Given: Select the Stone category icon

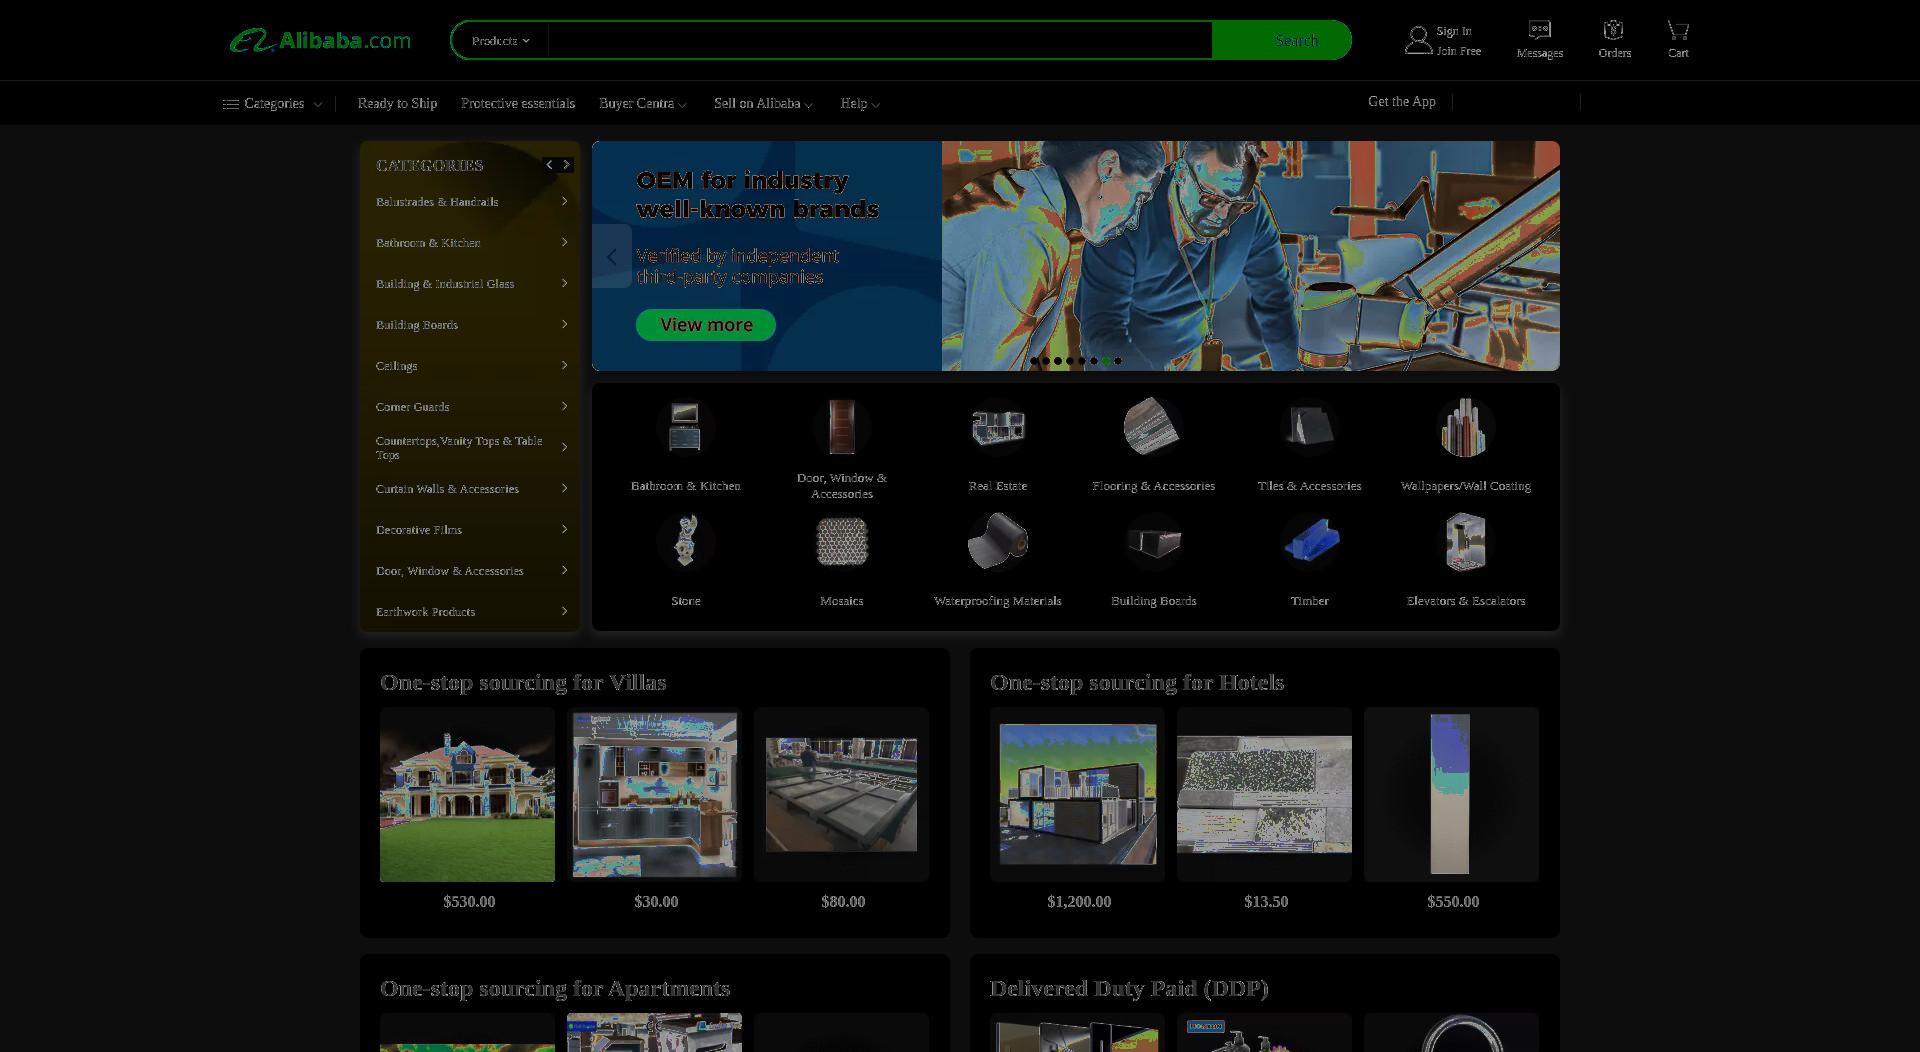Looking at the screenshot, I should [685, 542].
